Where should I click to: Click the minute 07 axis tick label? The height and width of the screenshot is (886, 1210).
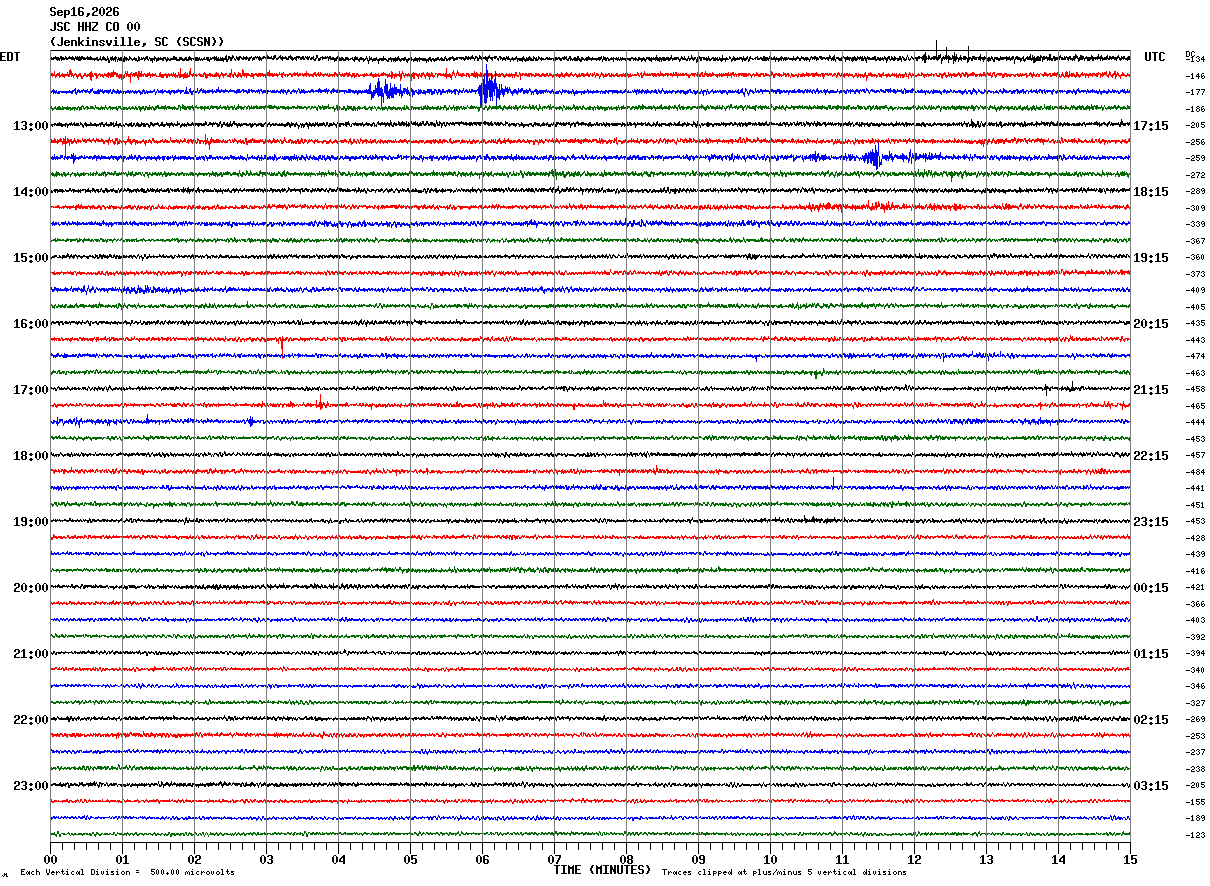click(x=554, y=859)
